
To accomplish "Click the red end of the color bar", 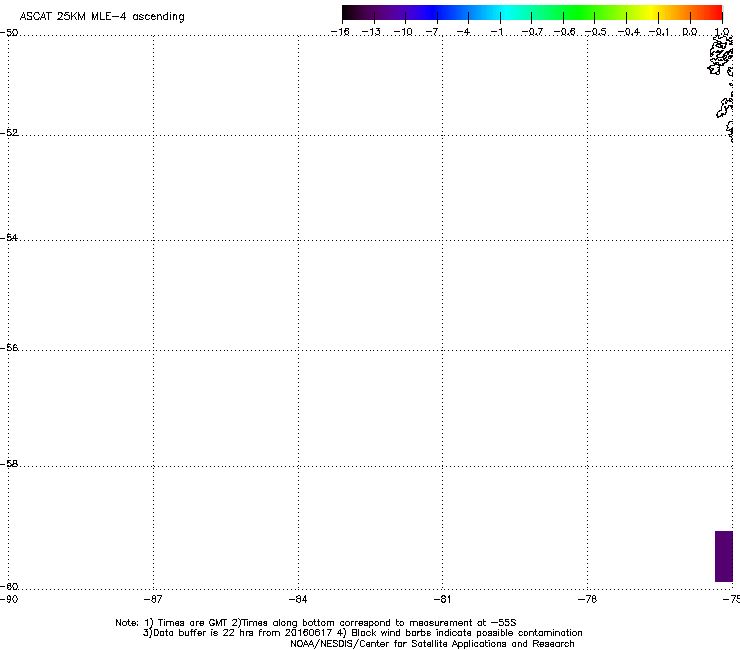I will pyautogui.click(x=715, y=12).
